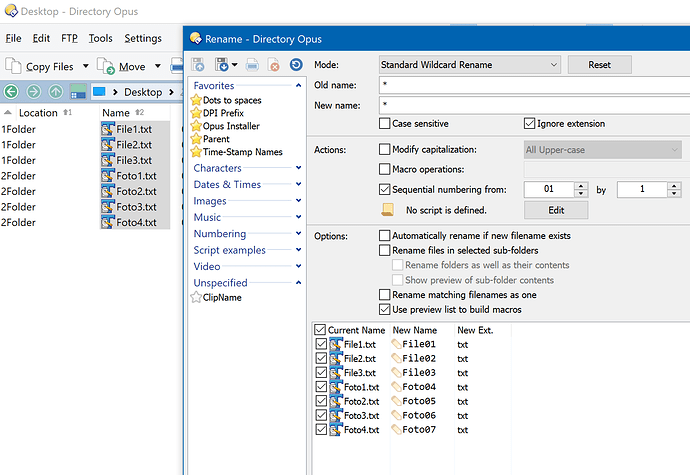This screenshot has height=475, width=690.
Task: Click the star icon for DPI Prefix
Action: (x=196, y=113)
